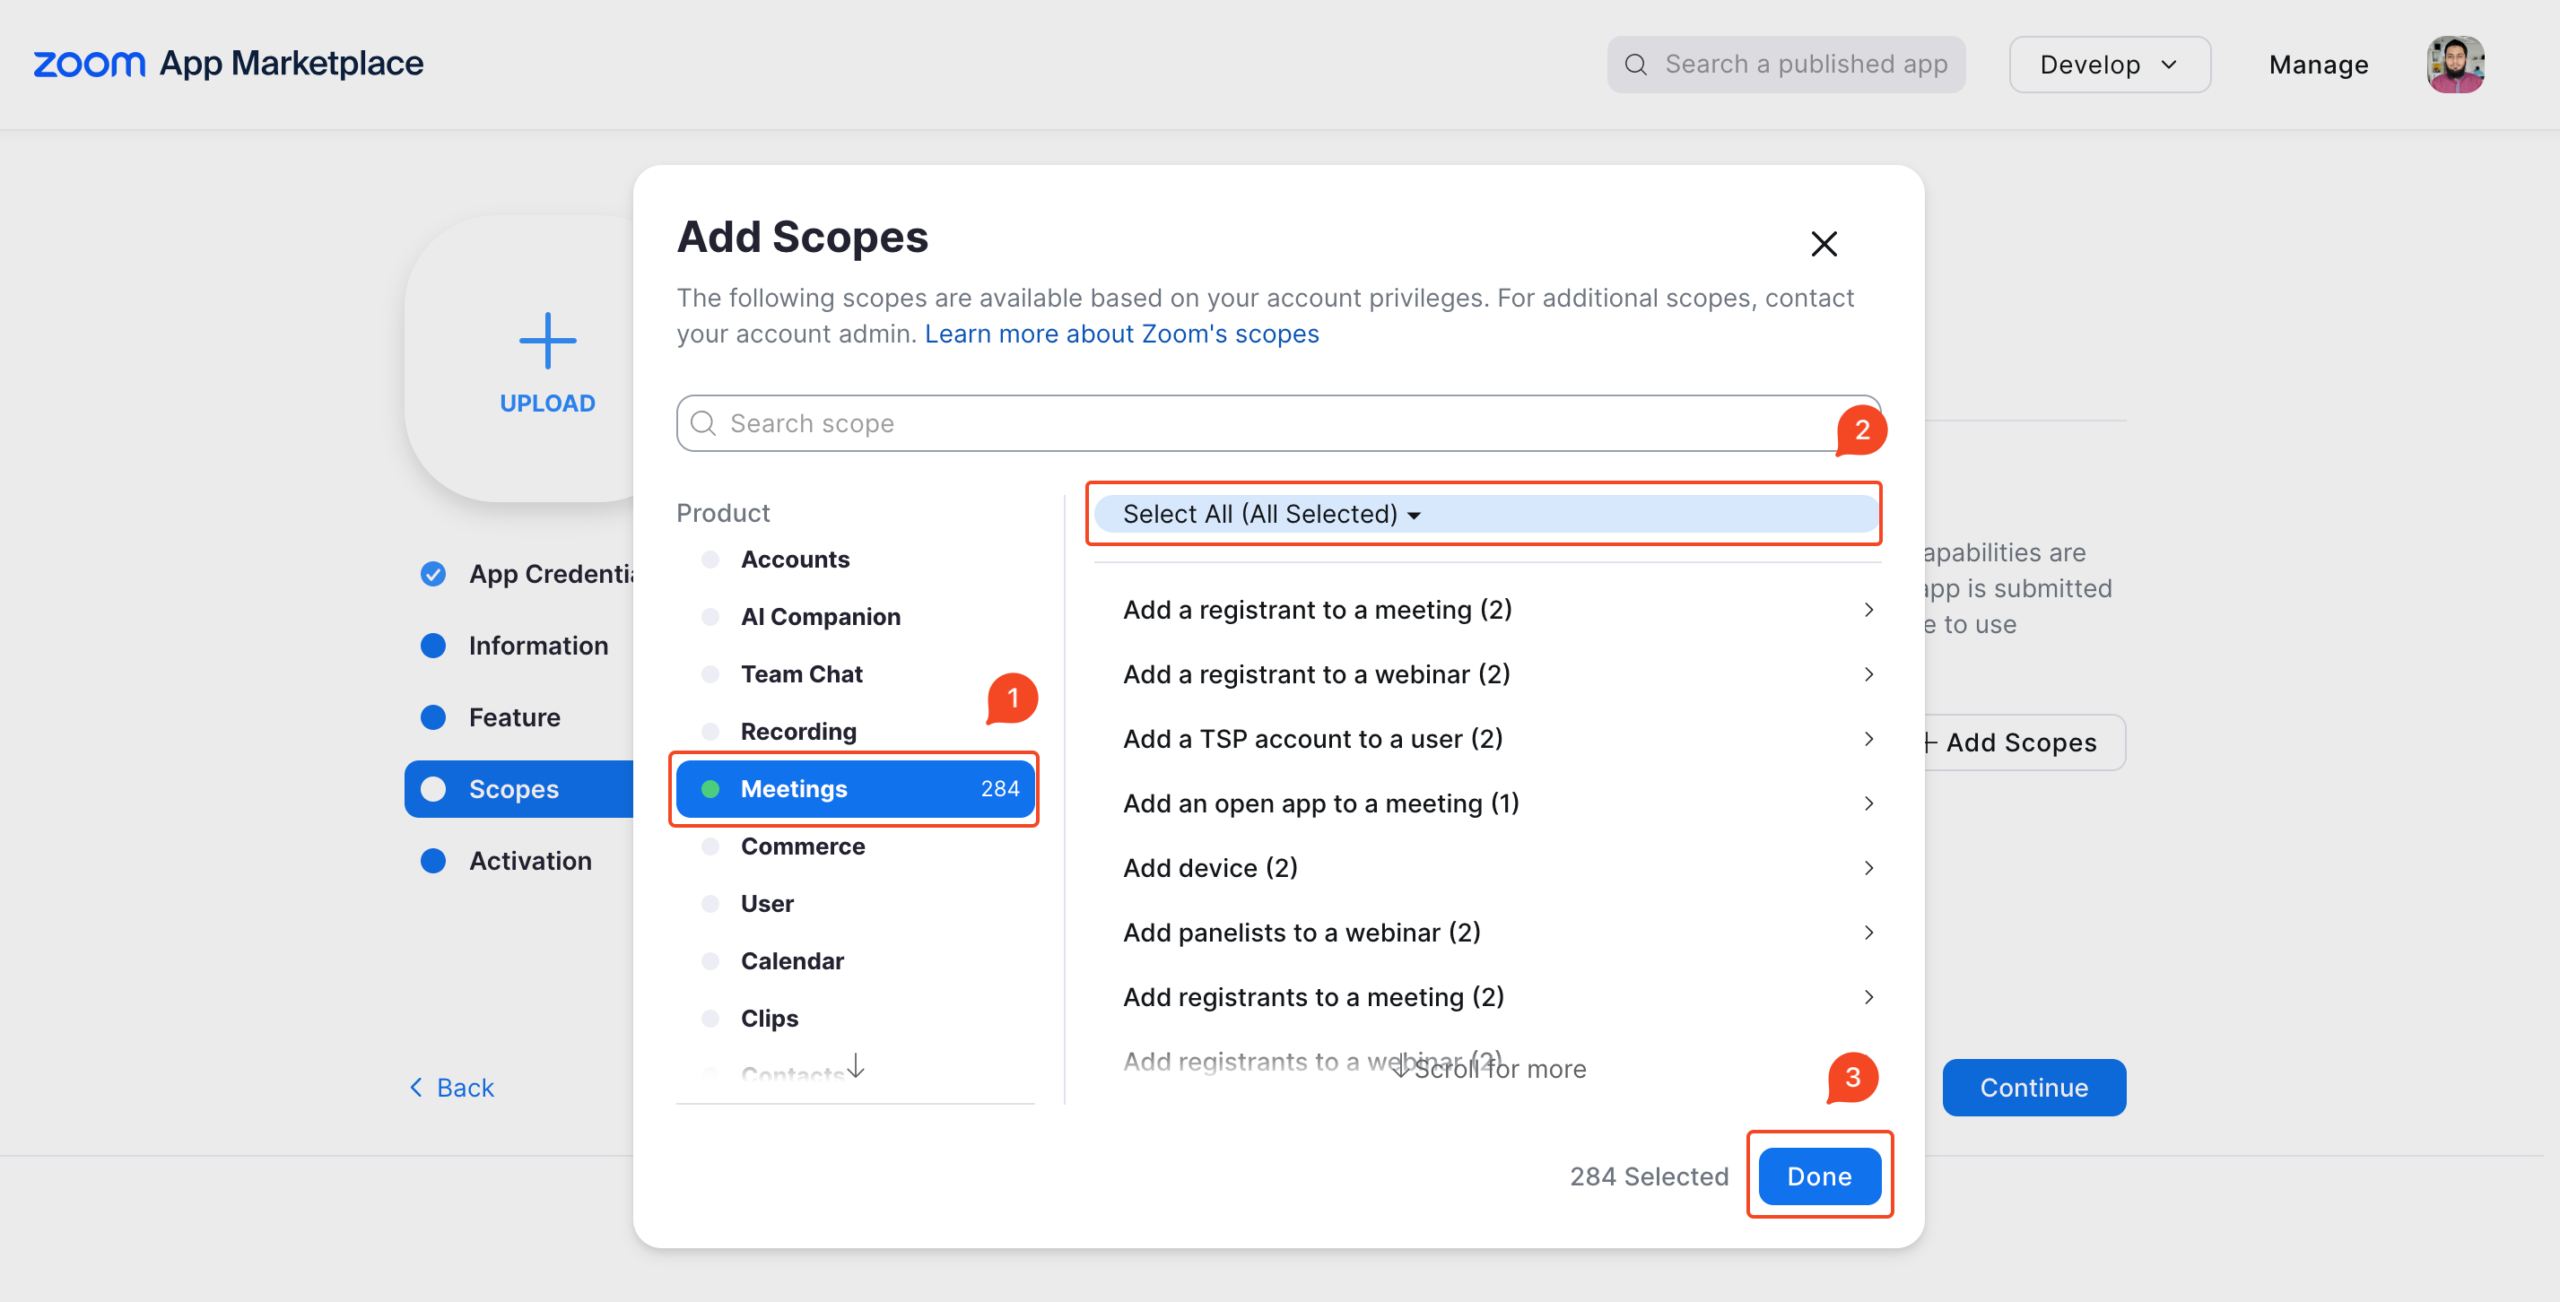Open the Select All (All Selected) dropdown

(x=1486, y=514)
